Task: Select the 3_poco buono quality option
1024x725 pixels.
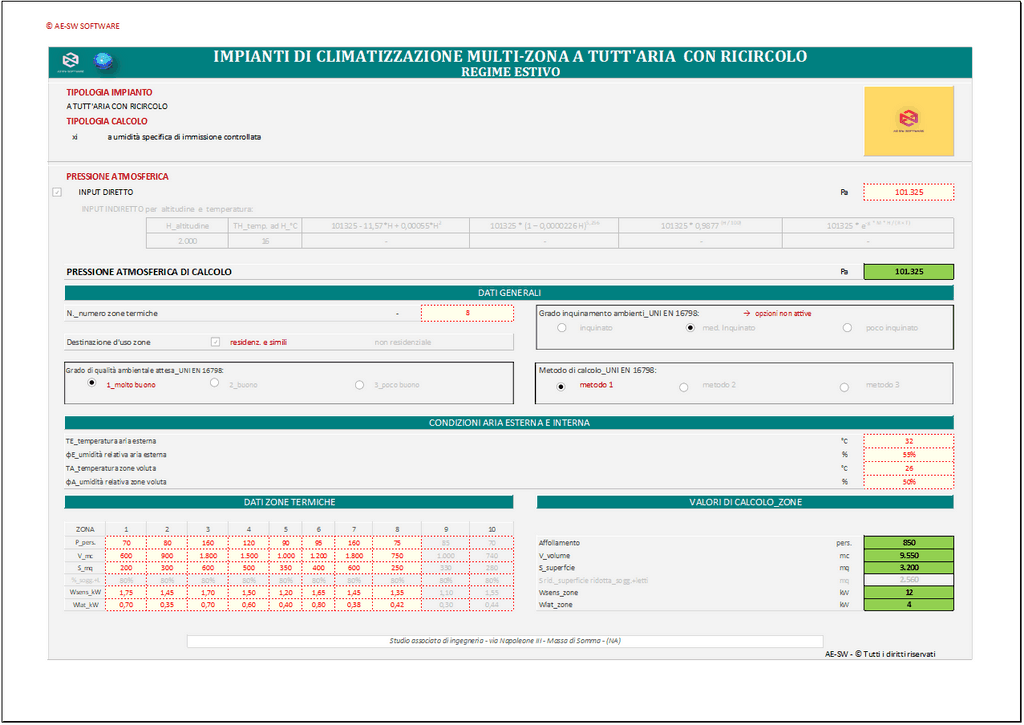Action: (359, 384)
